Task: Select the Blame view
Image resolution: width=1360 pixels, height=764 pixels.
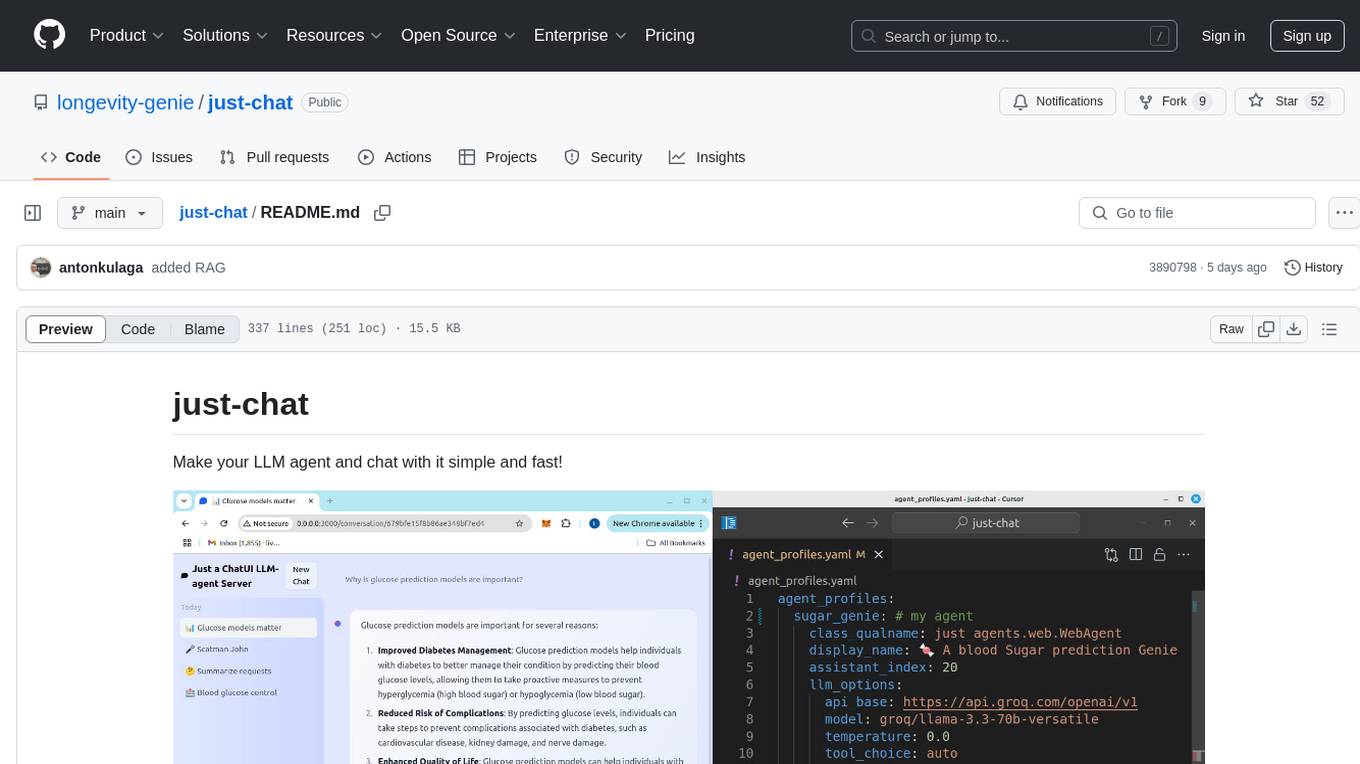Action: click(x=204, y=329)
